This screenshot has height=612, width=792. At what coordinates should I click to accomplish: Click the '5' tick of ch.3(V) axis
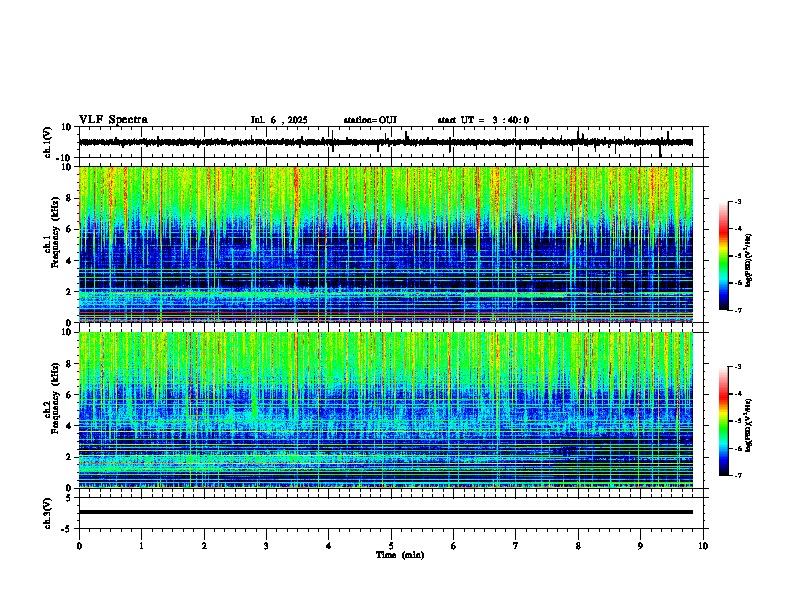point(69,498)
